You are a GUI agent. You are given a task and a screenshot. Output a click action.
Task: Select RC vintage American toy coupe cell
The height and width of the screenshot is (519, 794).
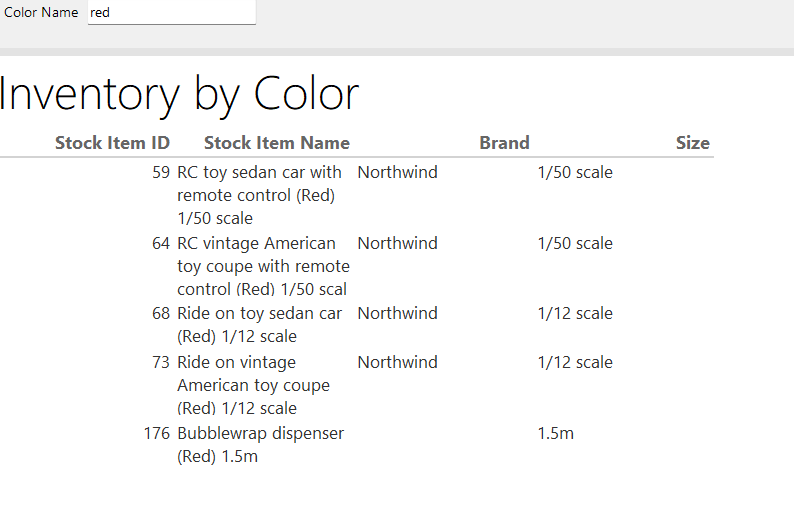click(x=263, y=266)
